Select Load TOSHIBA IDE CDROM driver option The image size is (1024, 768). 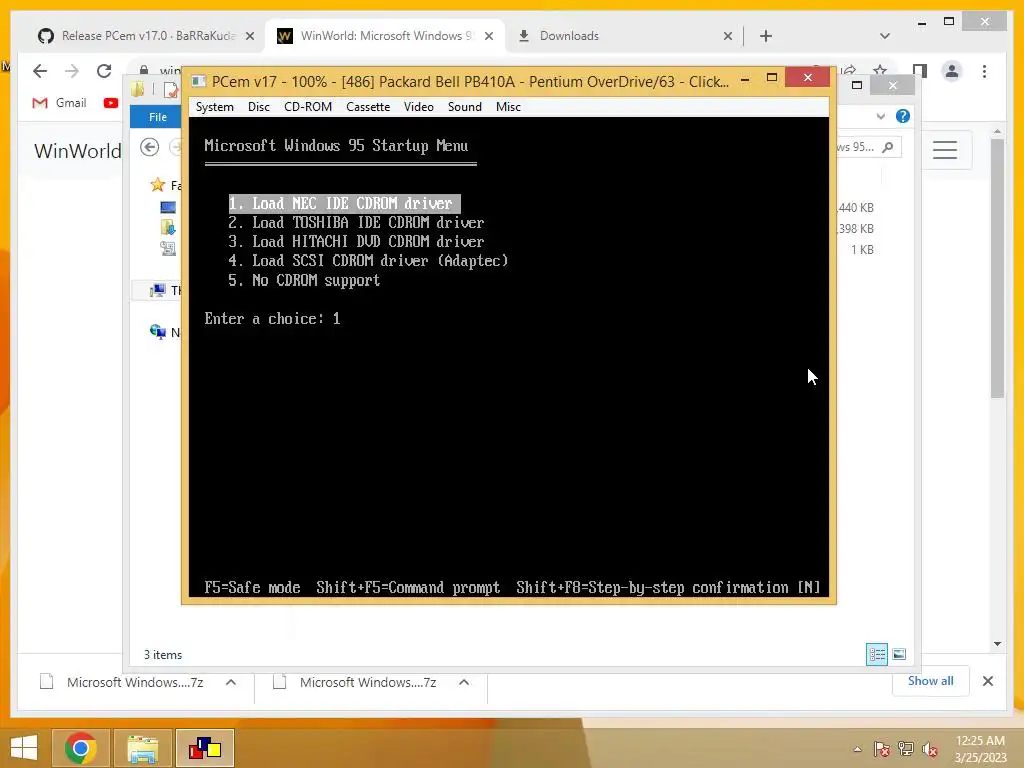(x=356, y=223)
